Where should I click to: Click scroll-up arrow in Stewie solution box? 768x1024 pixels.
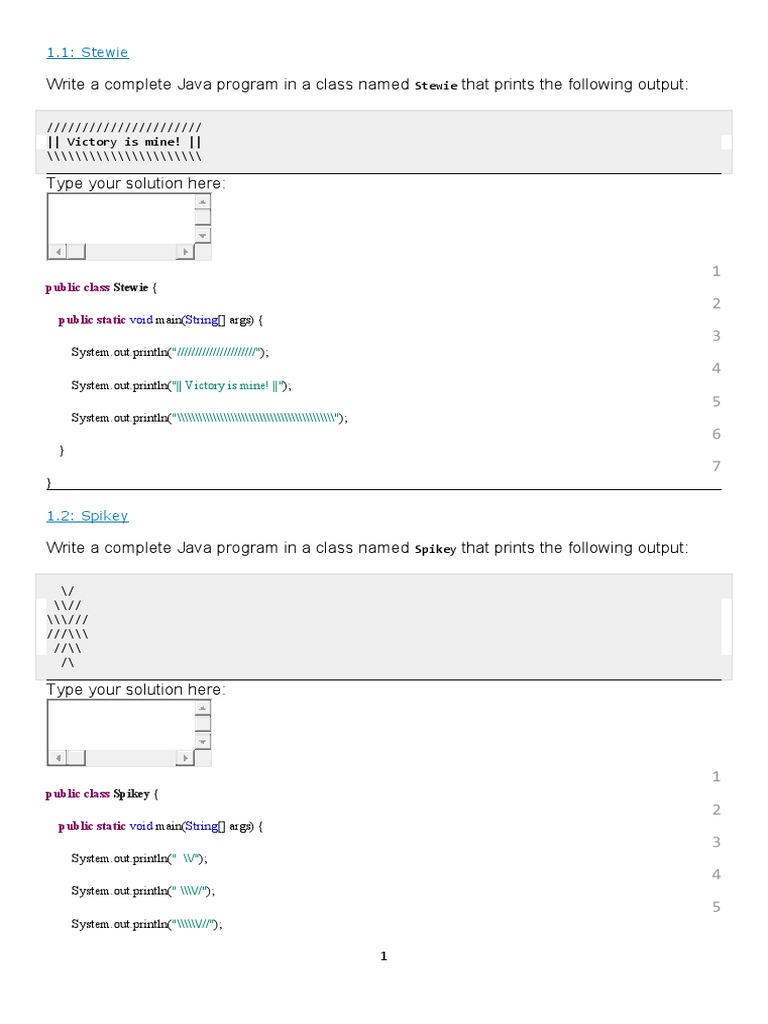(x=203, y=201)
